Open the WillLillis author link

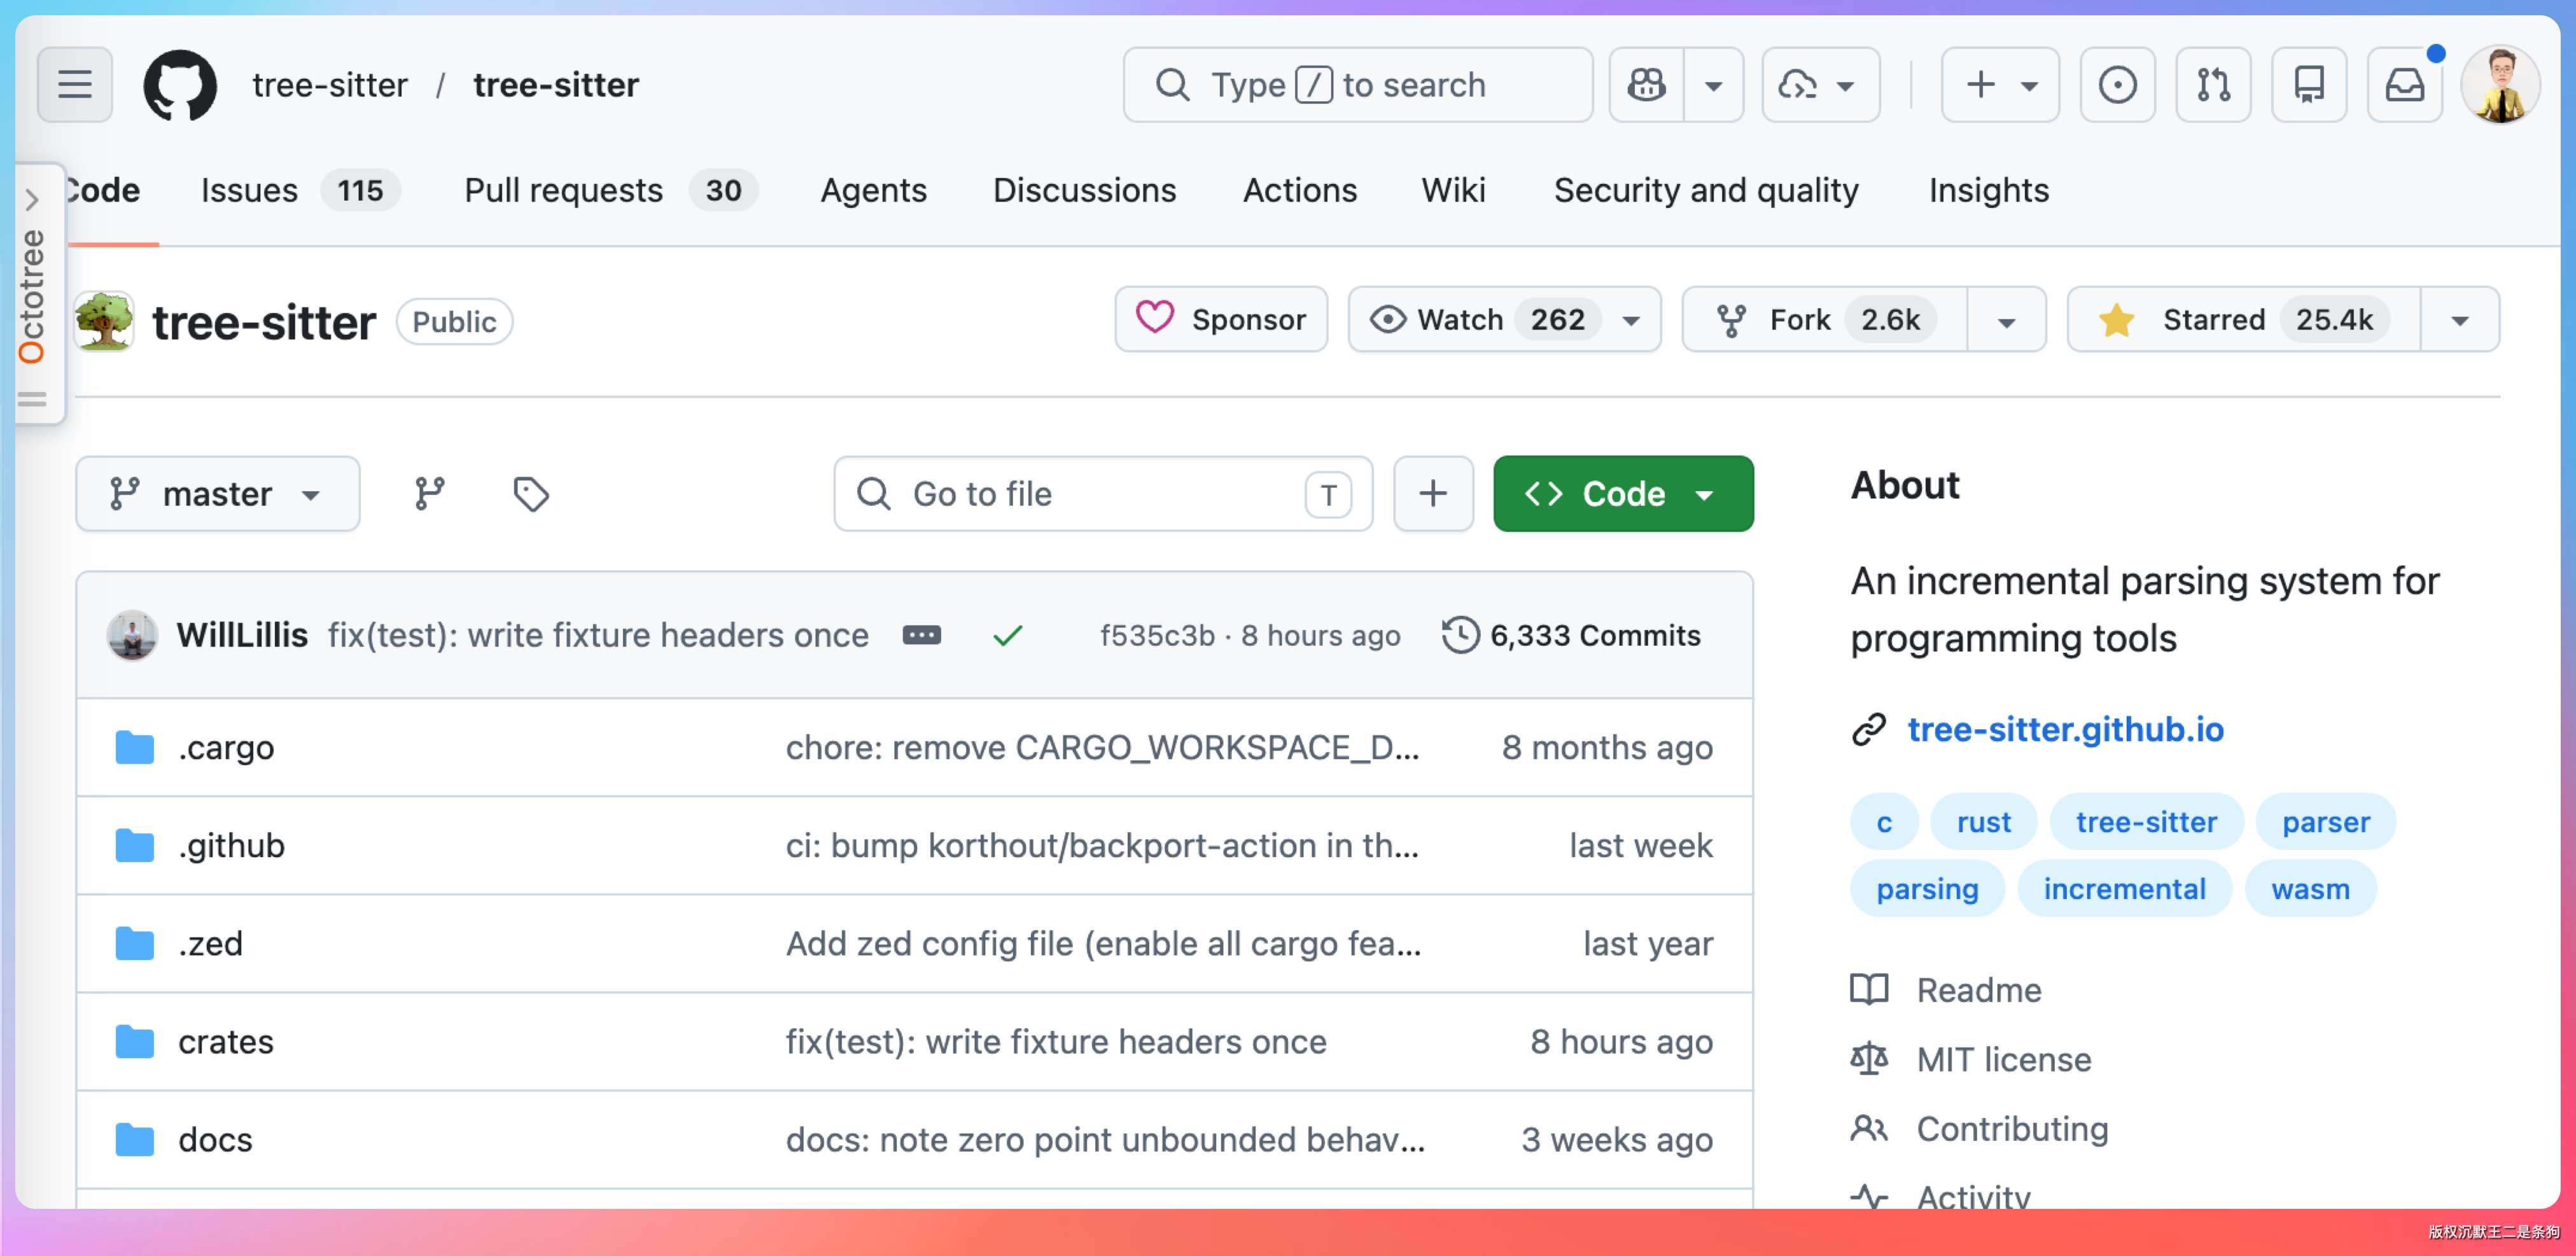click(242, 635)
